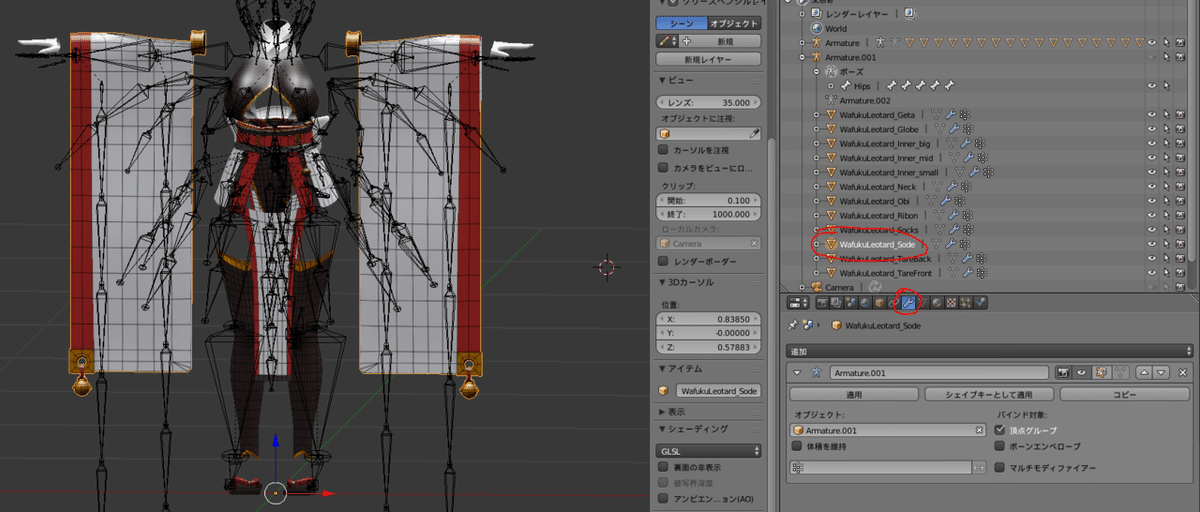Image resolution: width=1200 pixels, height=512 pixels.
Task: Open the Texture properties tab (checkerboard)
Action: pos(951,302)
